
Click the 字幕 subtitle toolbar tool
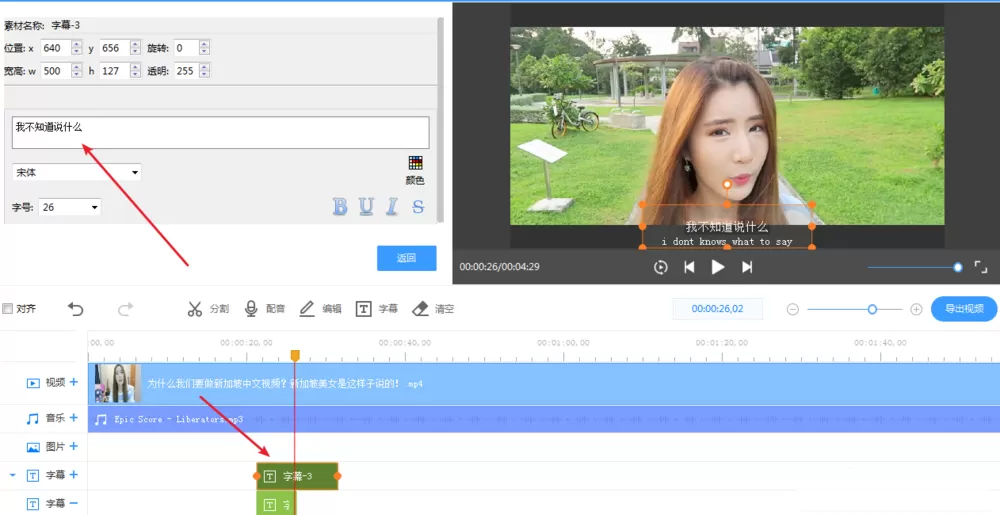377,308
